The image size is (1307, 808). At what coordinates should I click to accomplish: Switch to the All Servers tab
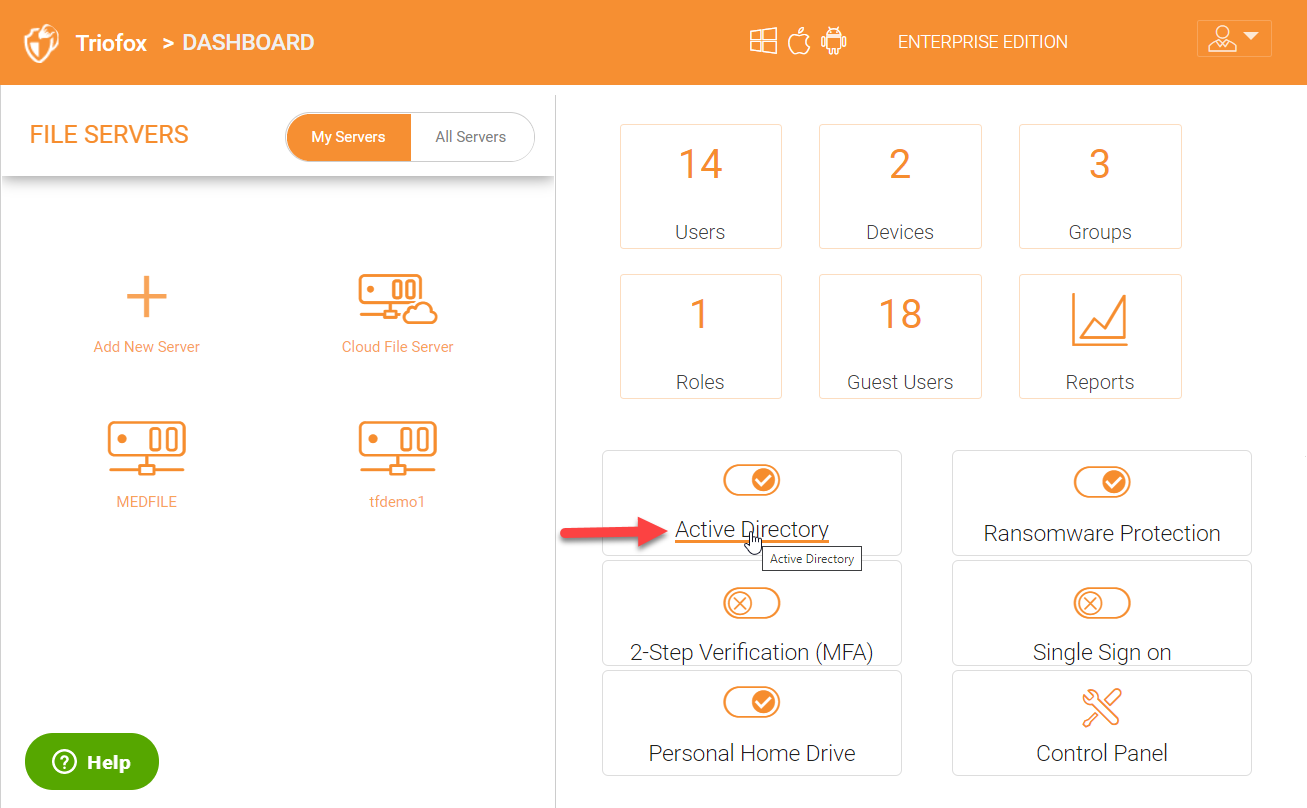[471, 137]
